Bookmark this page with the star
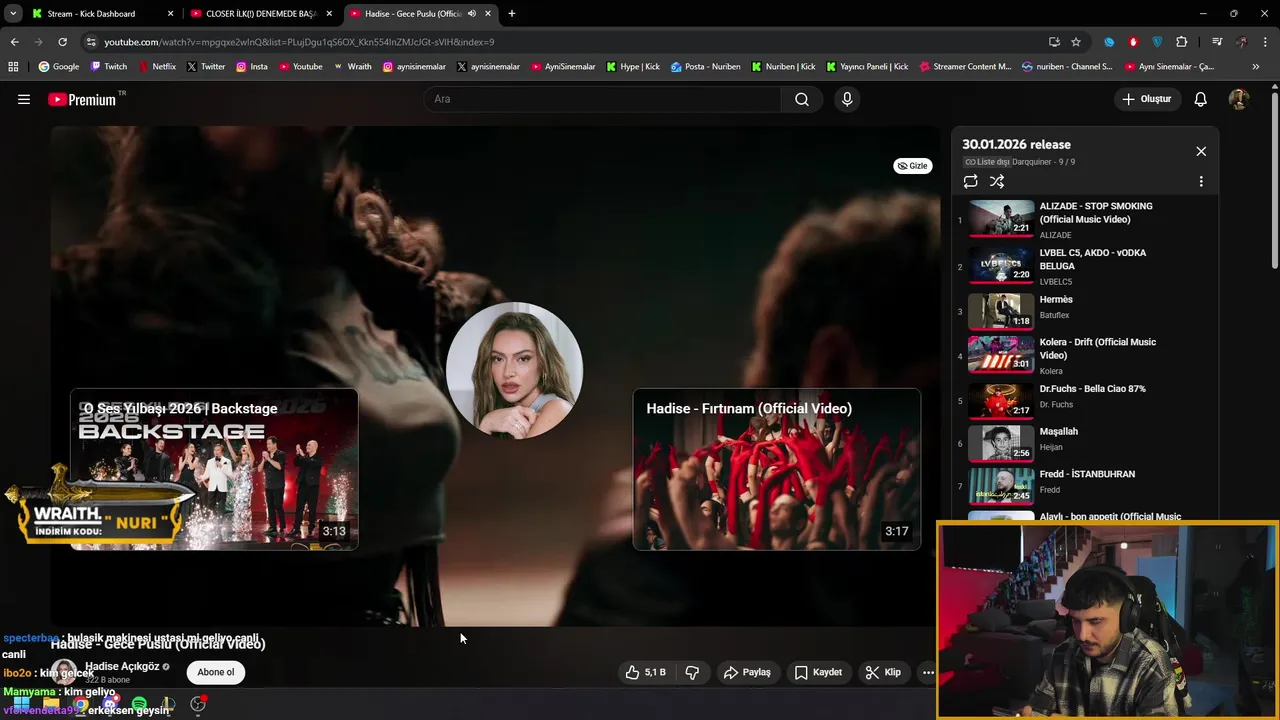This screenshot has width=1280, height=720. (1076, 42)
